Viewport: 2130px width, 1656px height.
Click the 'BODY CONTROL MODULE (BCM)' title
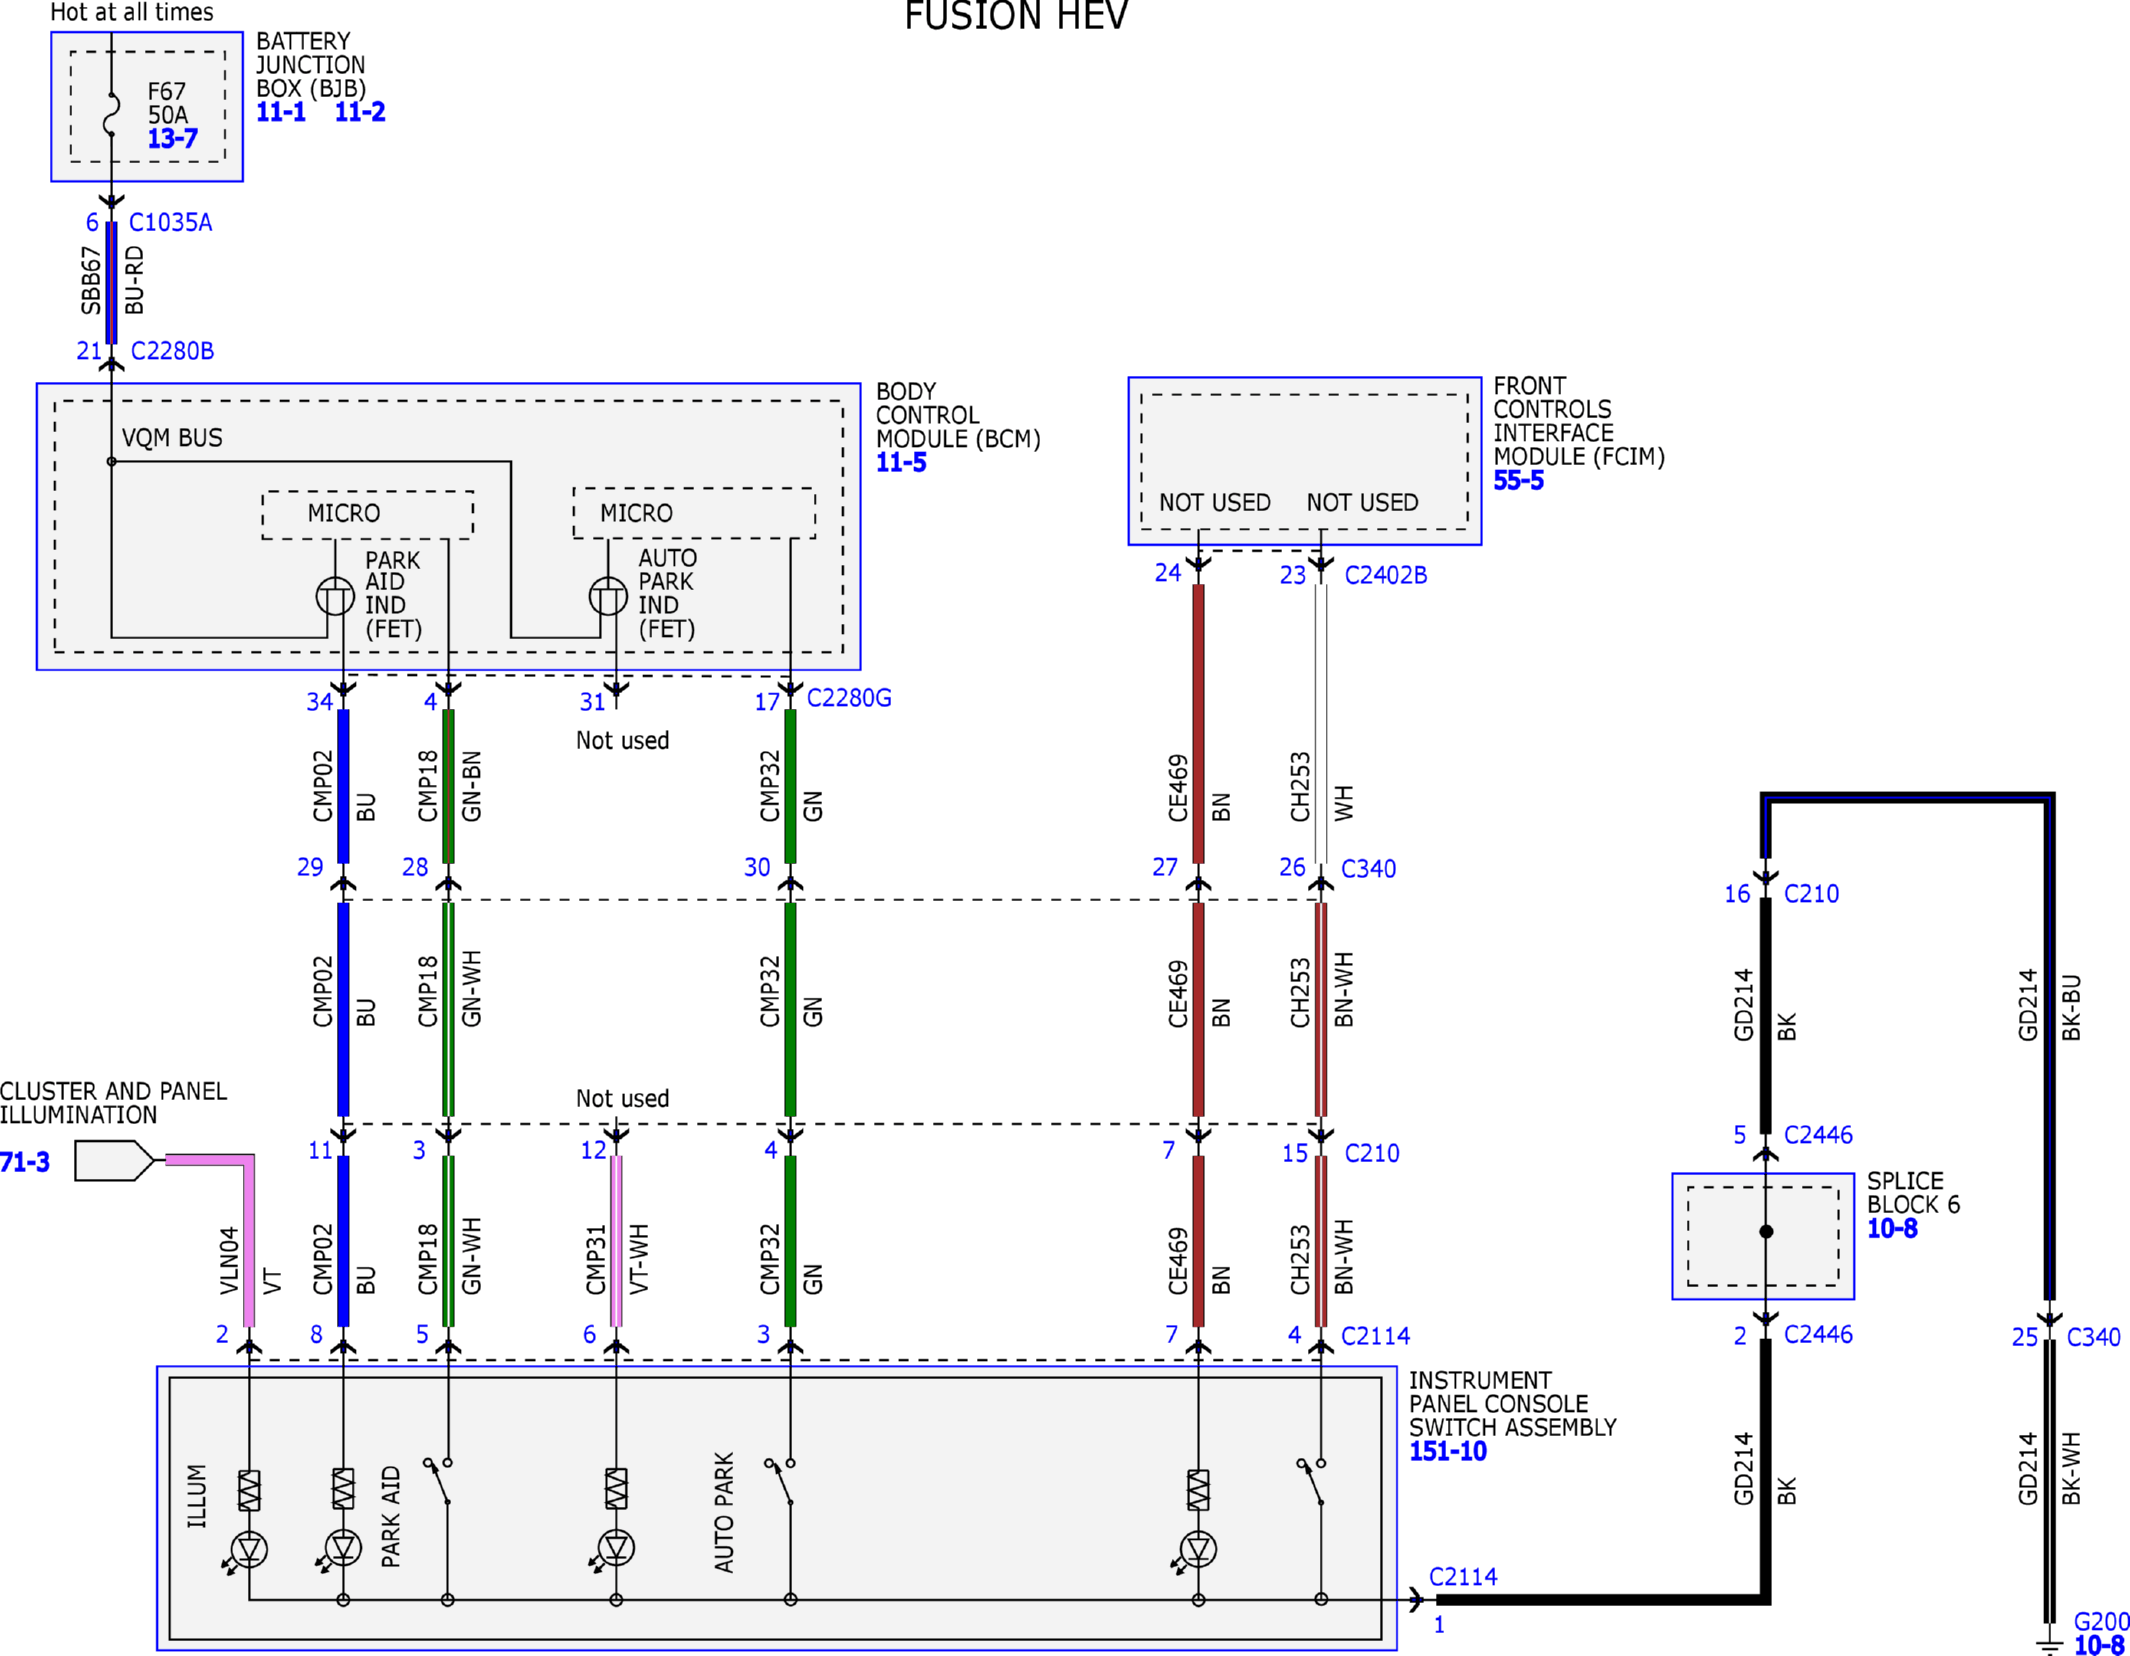[958, 415]
